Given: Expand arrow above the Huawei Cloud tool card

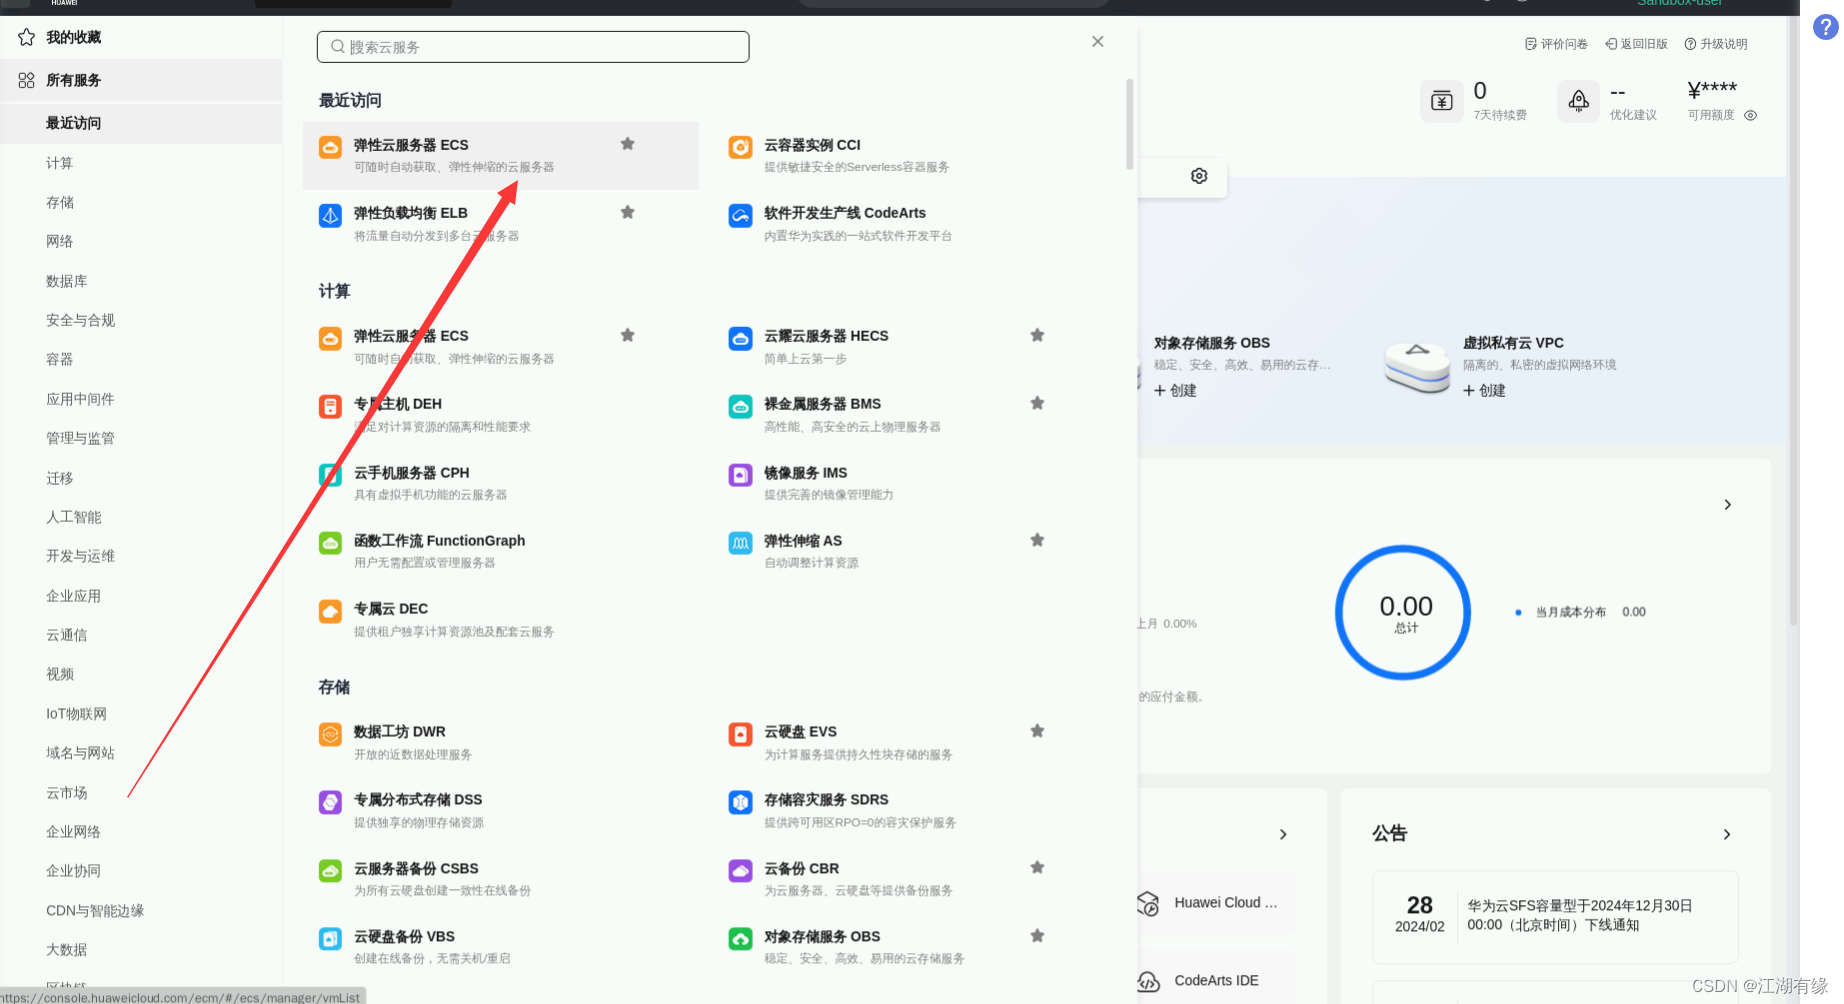Looking at the screenshot, I should click(x=1284, y=834).
